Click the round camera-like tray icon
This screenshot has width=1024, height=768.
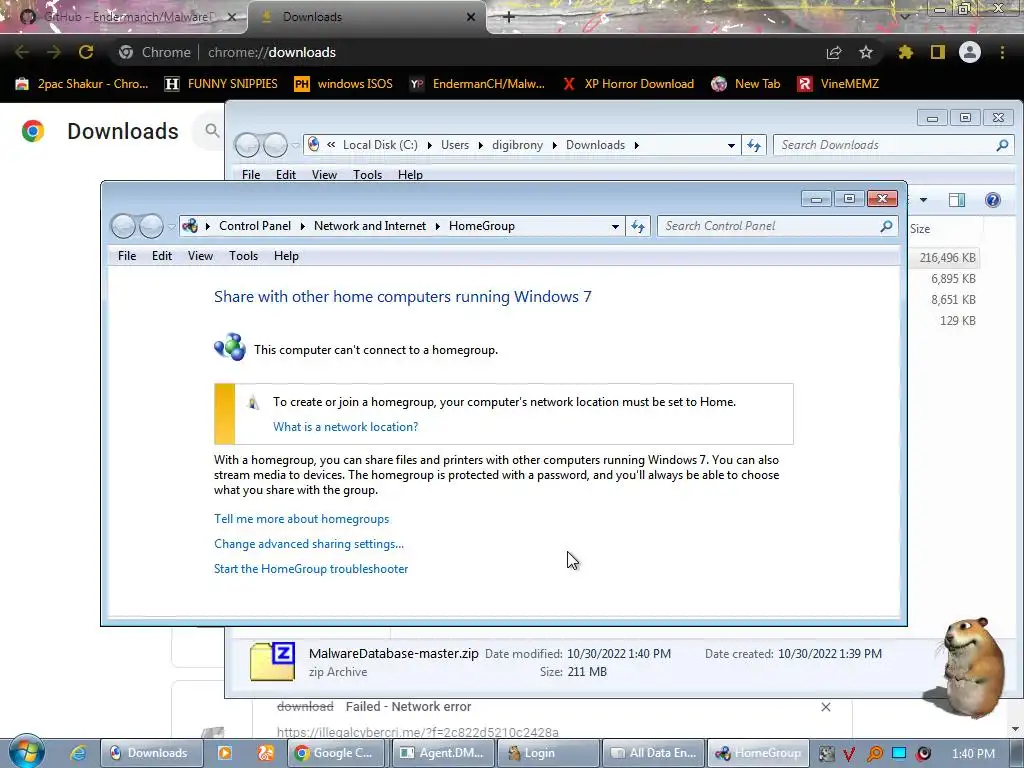923,754
